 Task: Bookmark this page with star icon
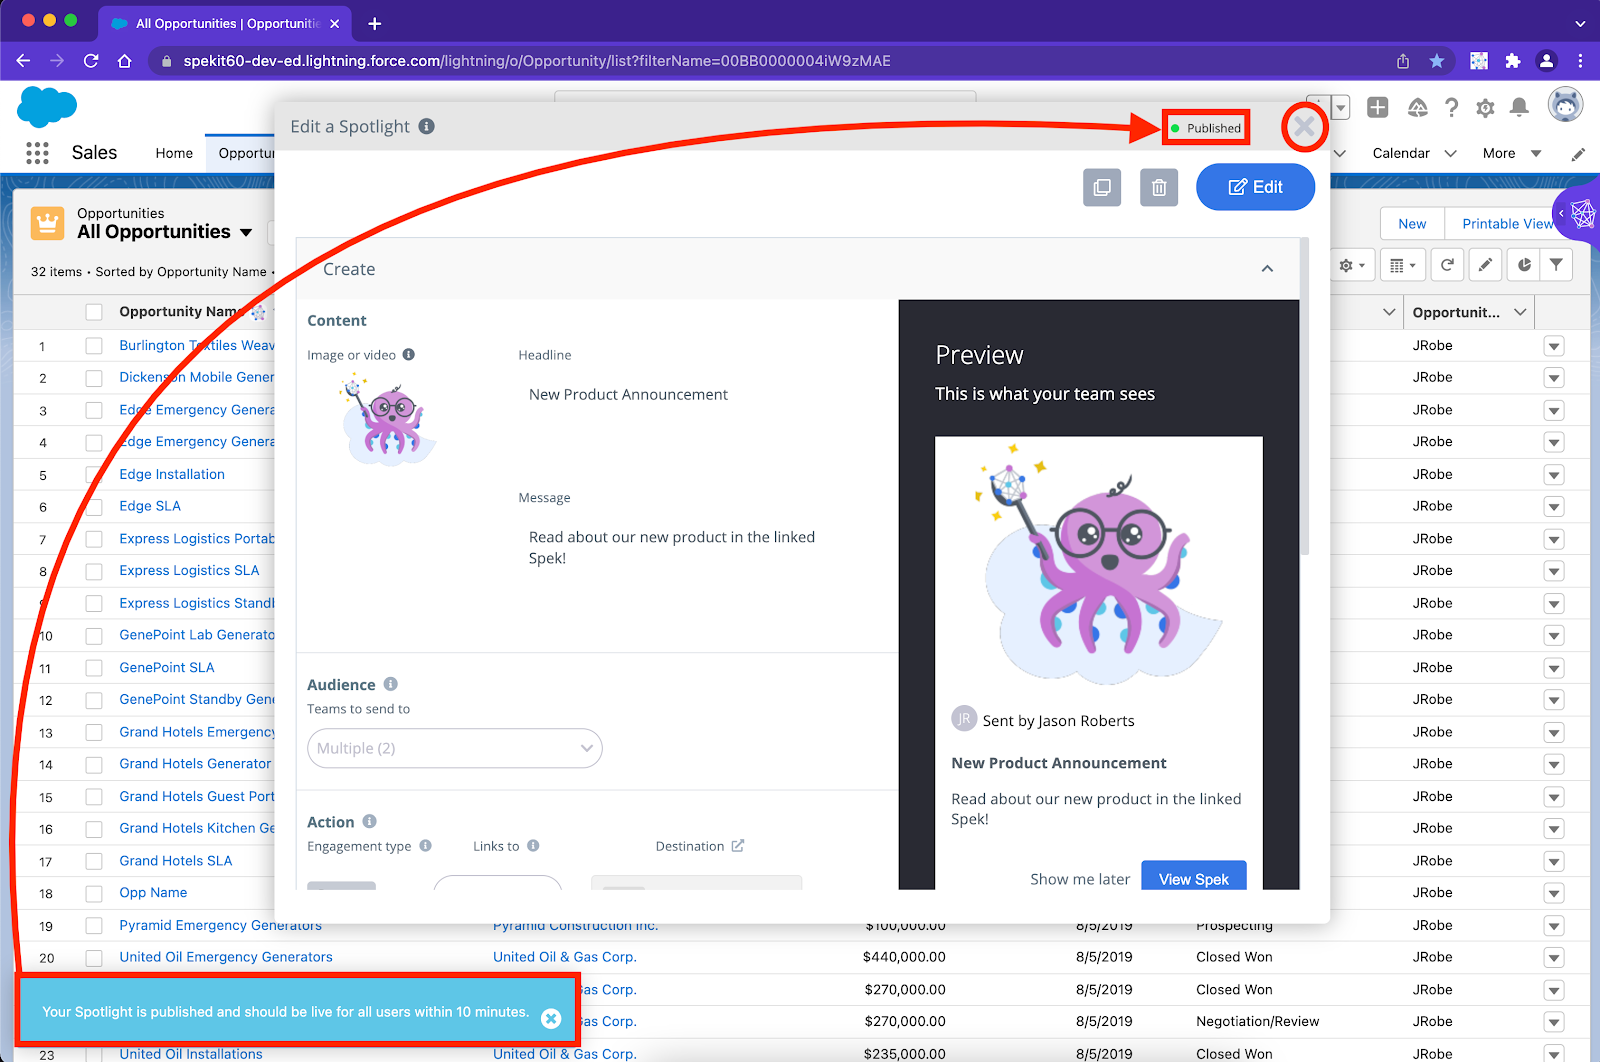(x=1437, y=61)
